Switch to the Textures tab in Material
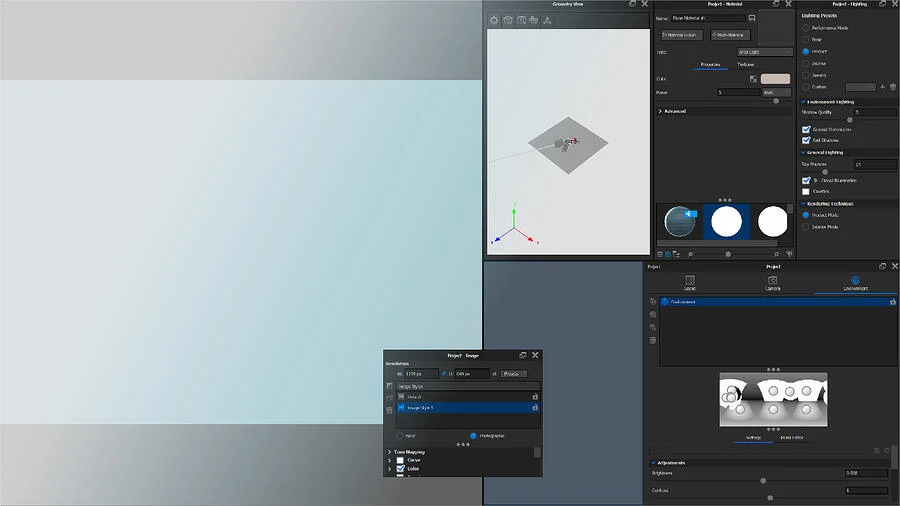Screen dimensions: 900x506 click(x=746, y=64)
